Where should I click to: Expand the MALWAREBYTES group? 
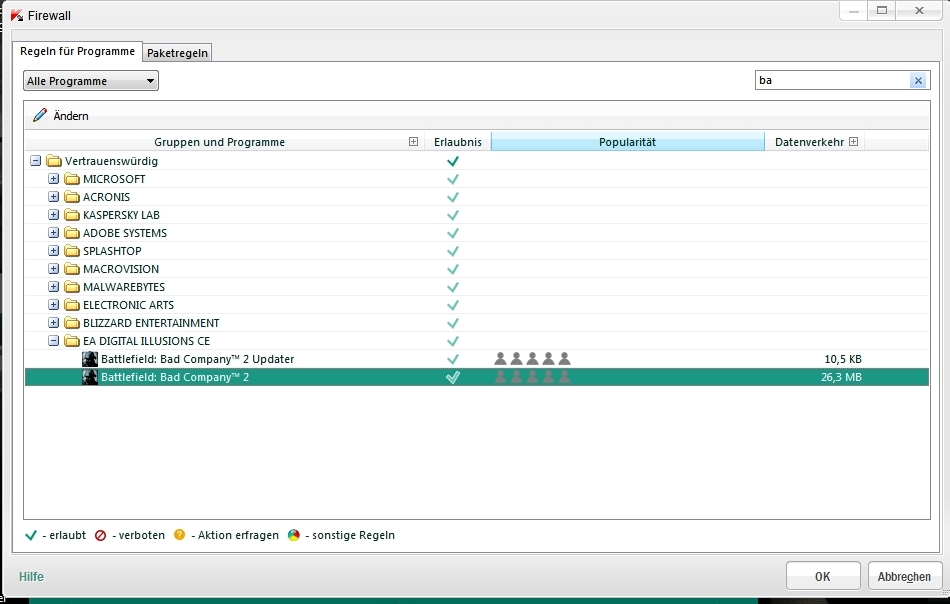54,287
